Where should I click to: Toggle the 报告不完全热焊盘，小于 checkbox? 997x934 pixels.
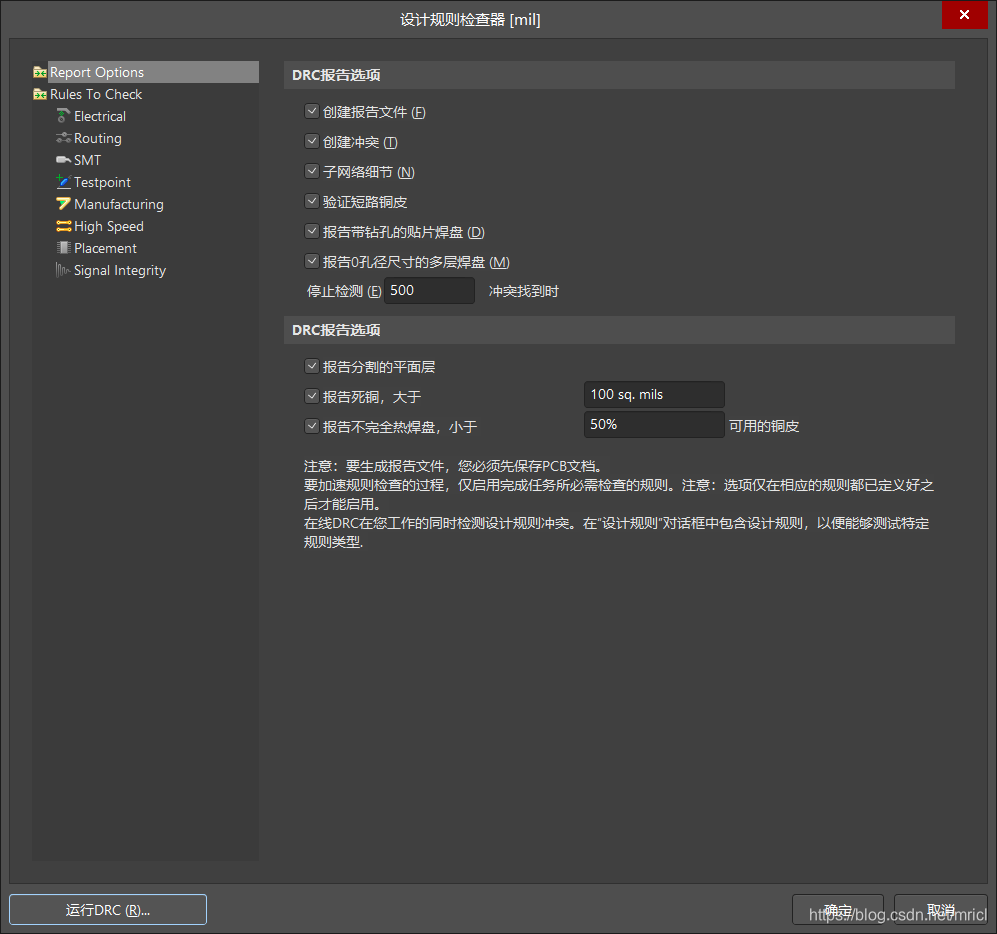(312, 426)
